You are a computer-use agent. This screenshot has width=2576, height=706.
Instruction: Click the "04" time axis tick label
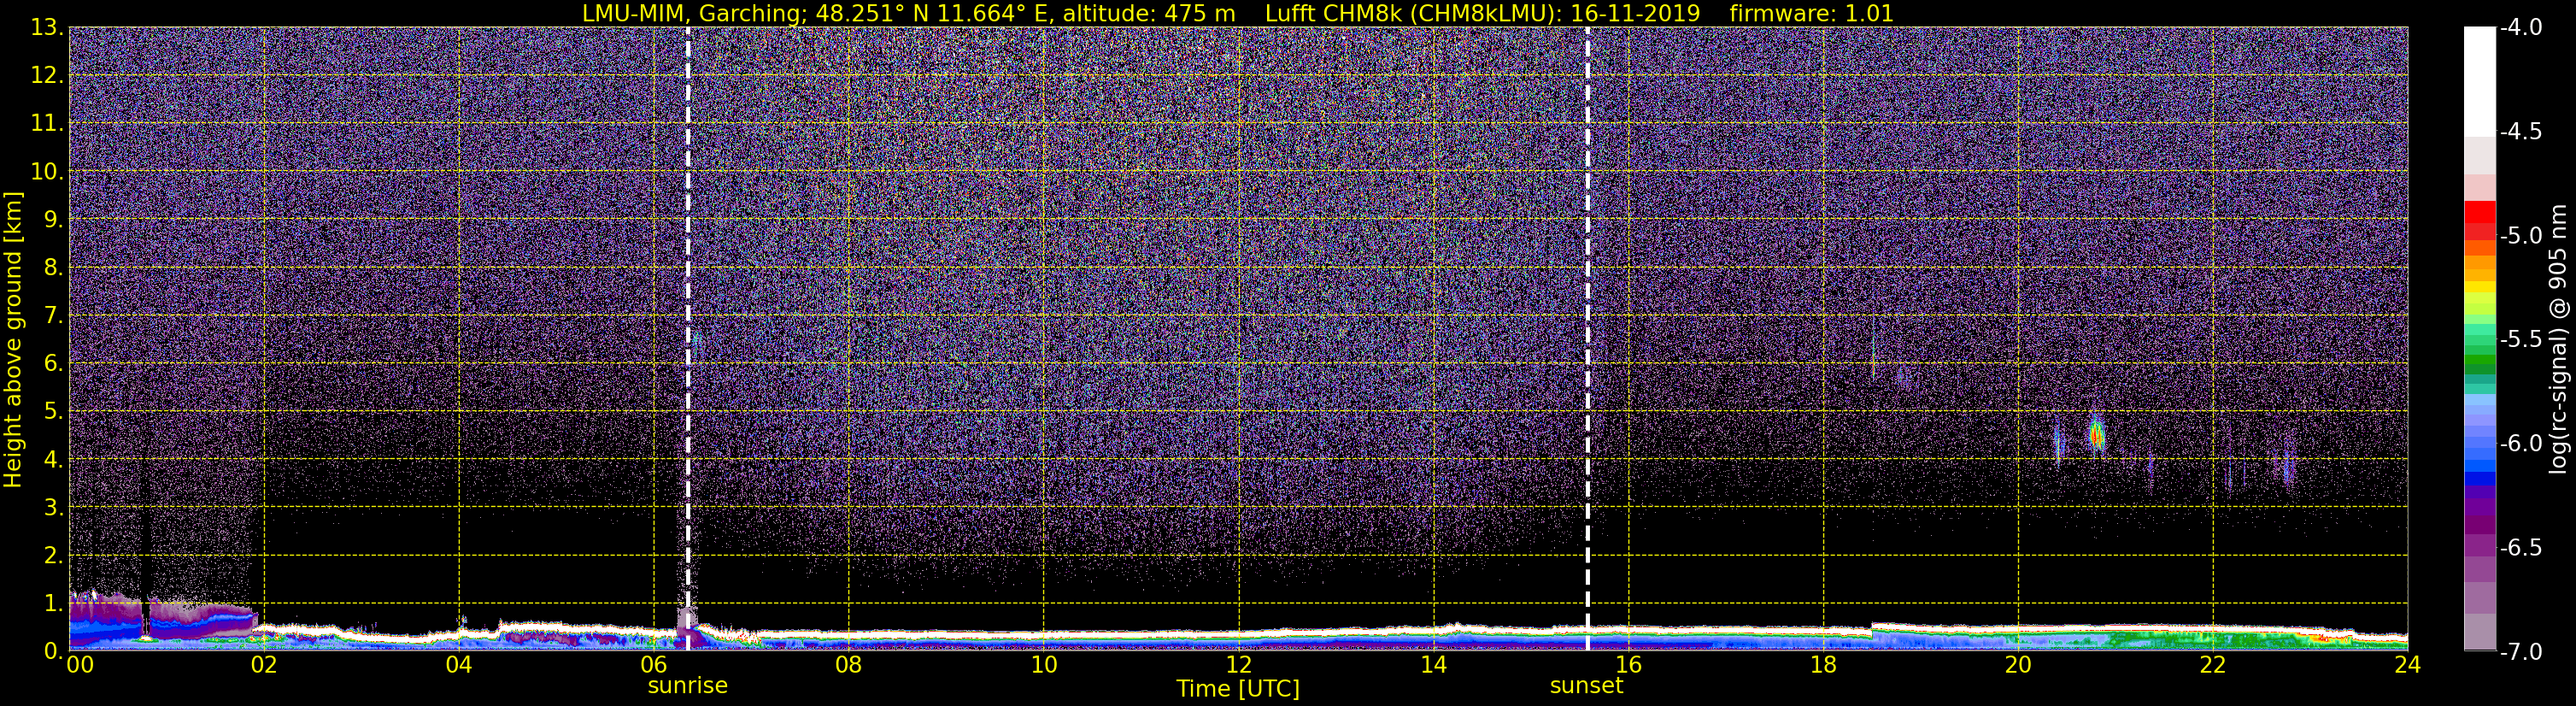tap(459, 665)
